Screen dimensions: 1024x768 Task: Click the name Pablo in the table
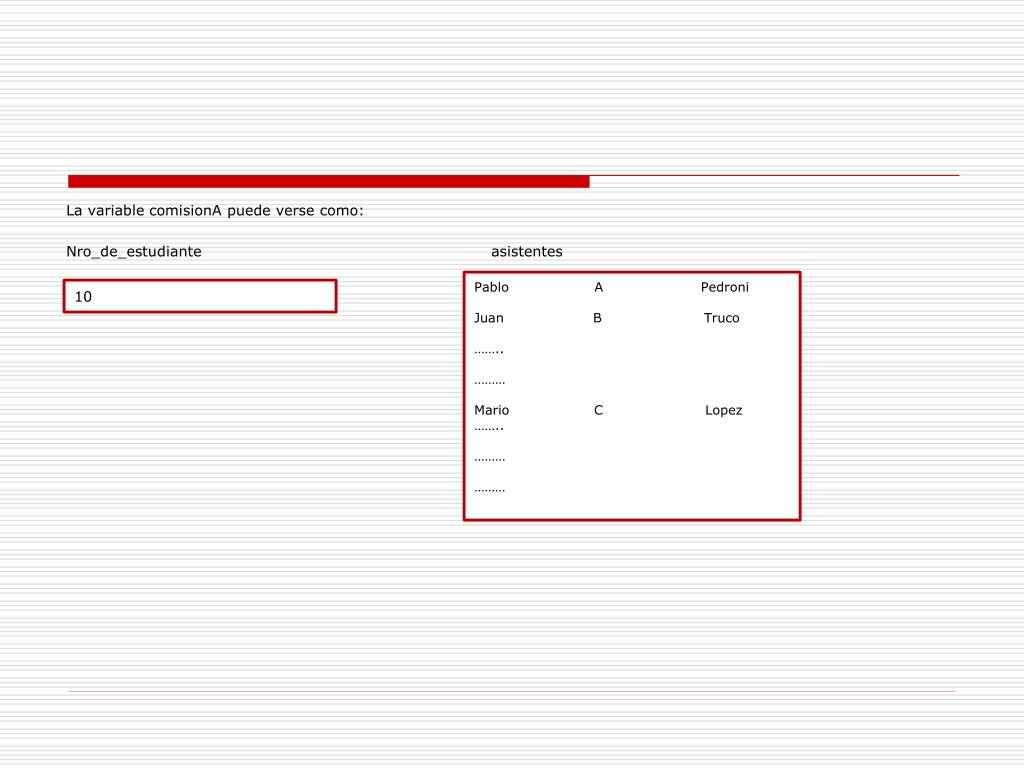(491, 287)
